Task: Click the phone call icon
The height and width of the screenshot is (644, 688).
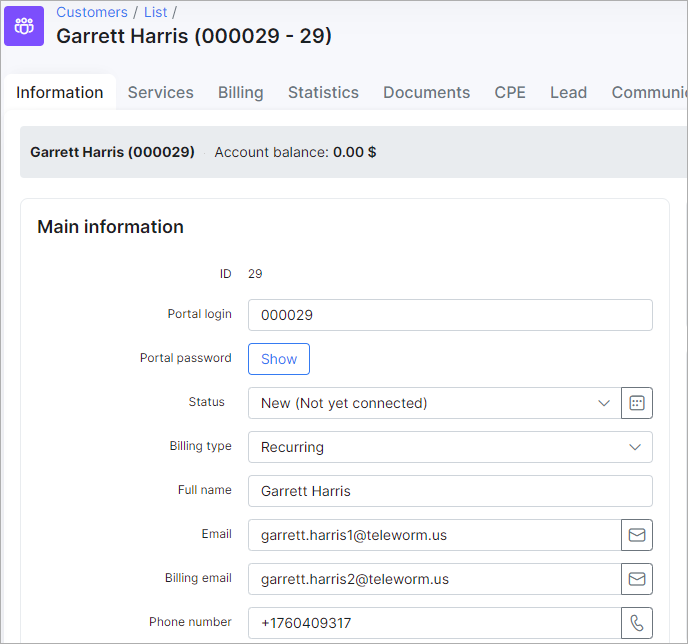Action: click(x=637, y=623)
